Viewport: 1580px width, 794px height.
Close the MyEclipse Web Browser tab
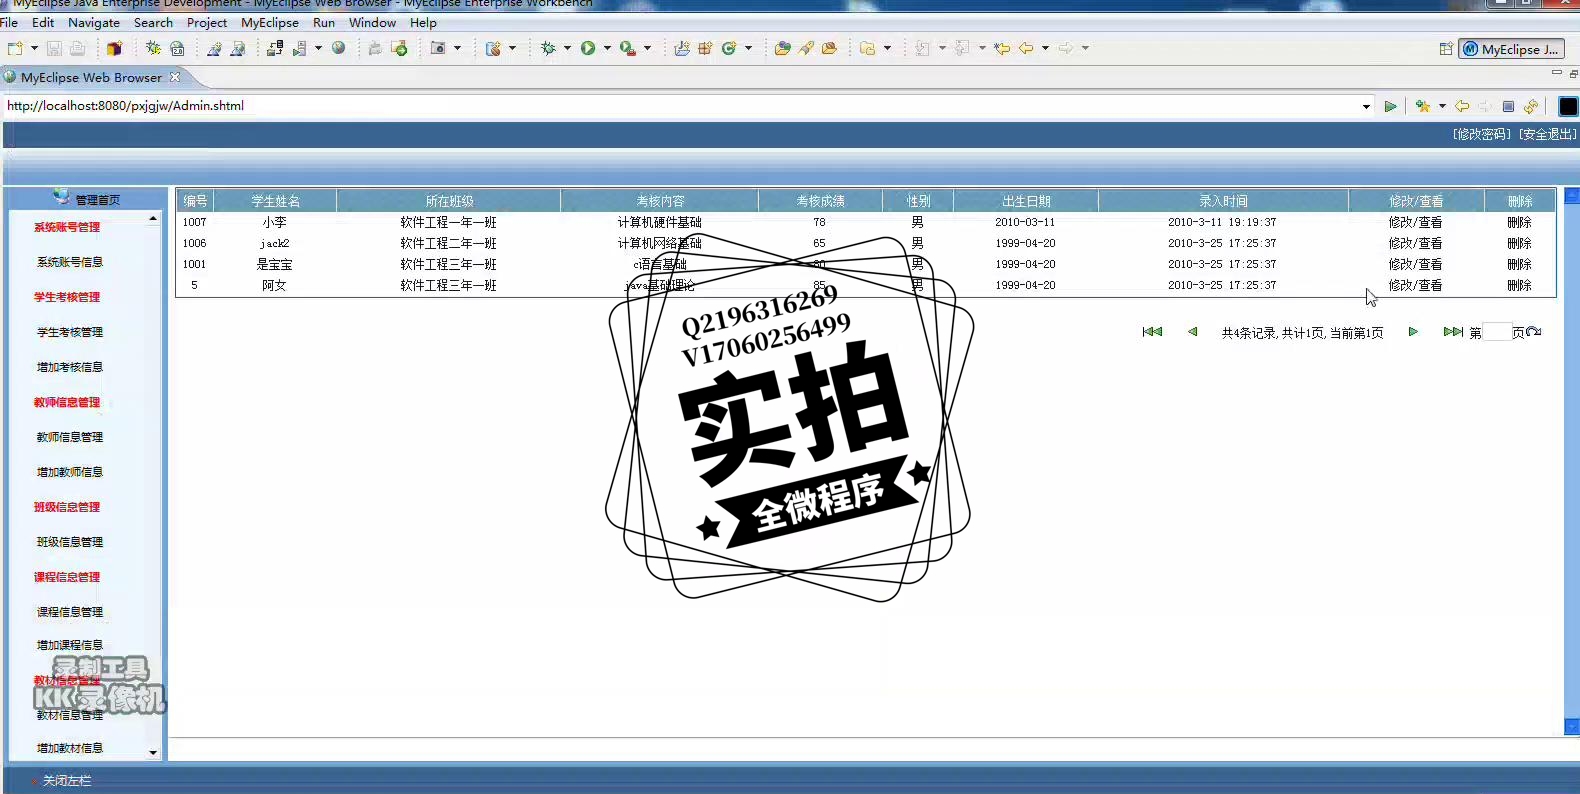click(175, 77)
